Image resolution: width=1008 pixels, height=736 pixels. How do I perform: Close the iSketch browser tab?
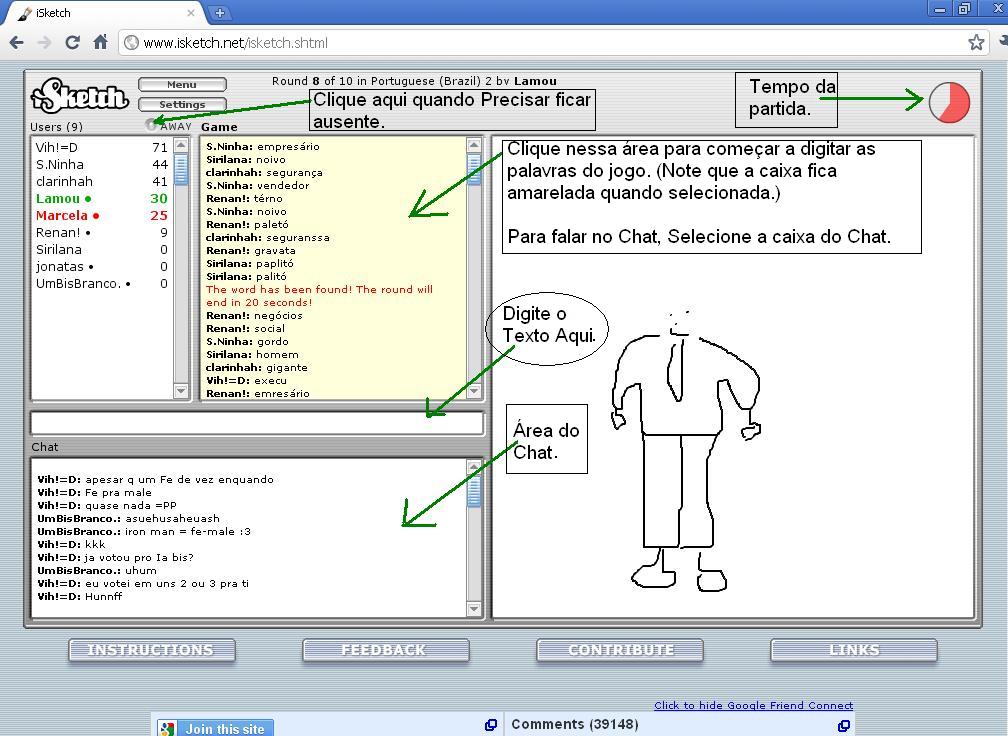191,13
